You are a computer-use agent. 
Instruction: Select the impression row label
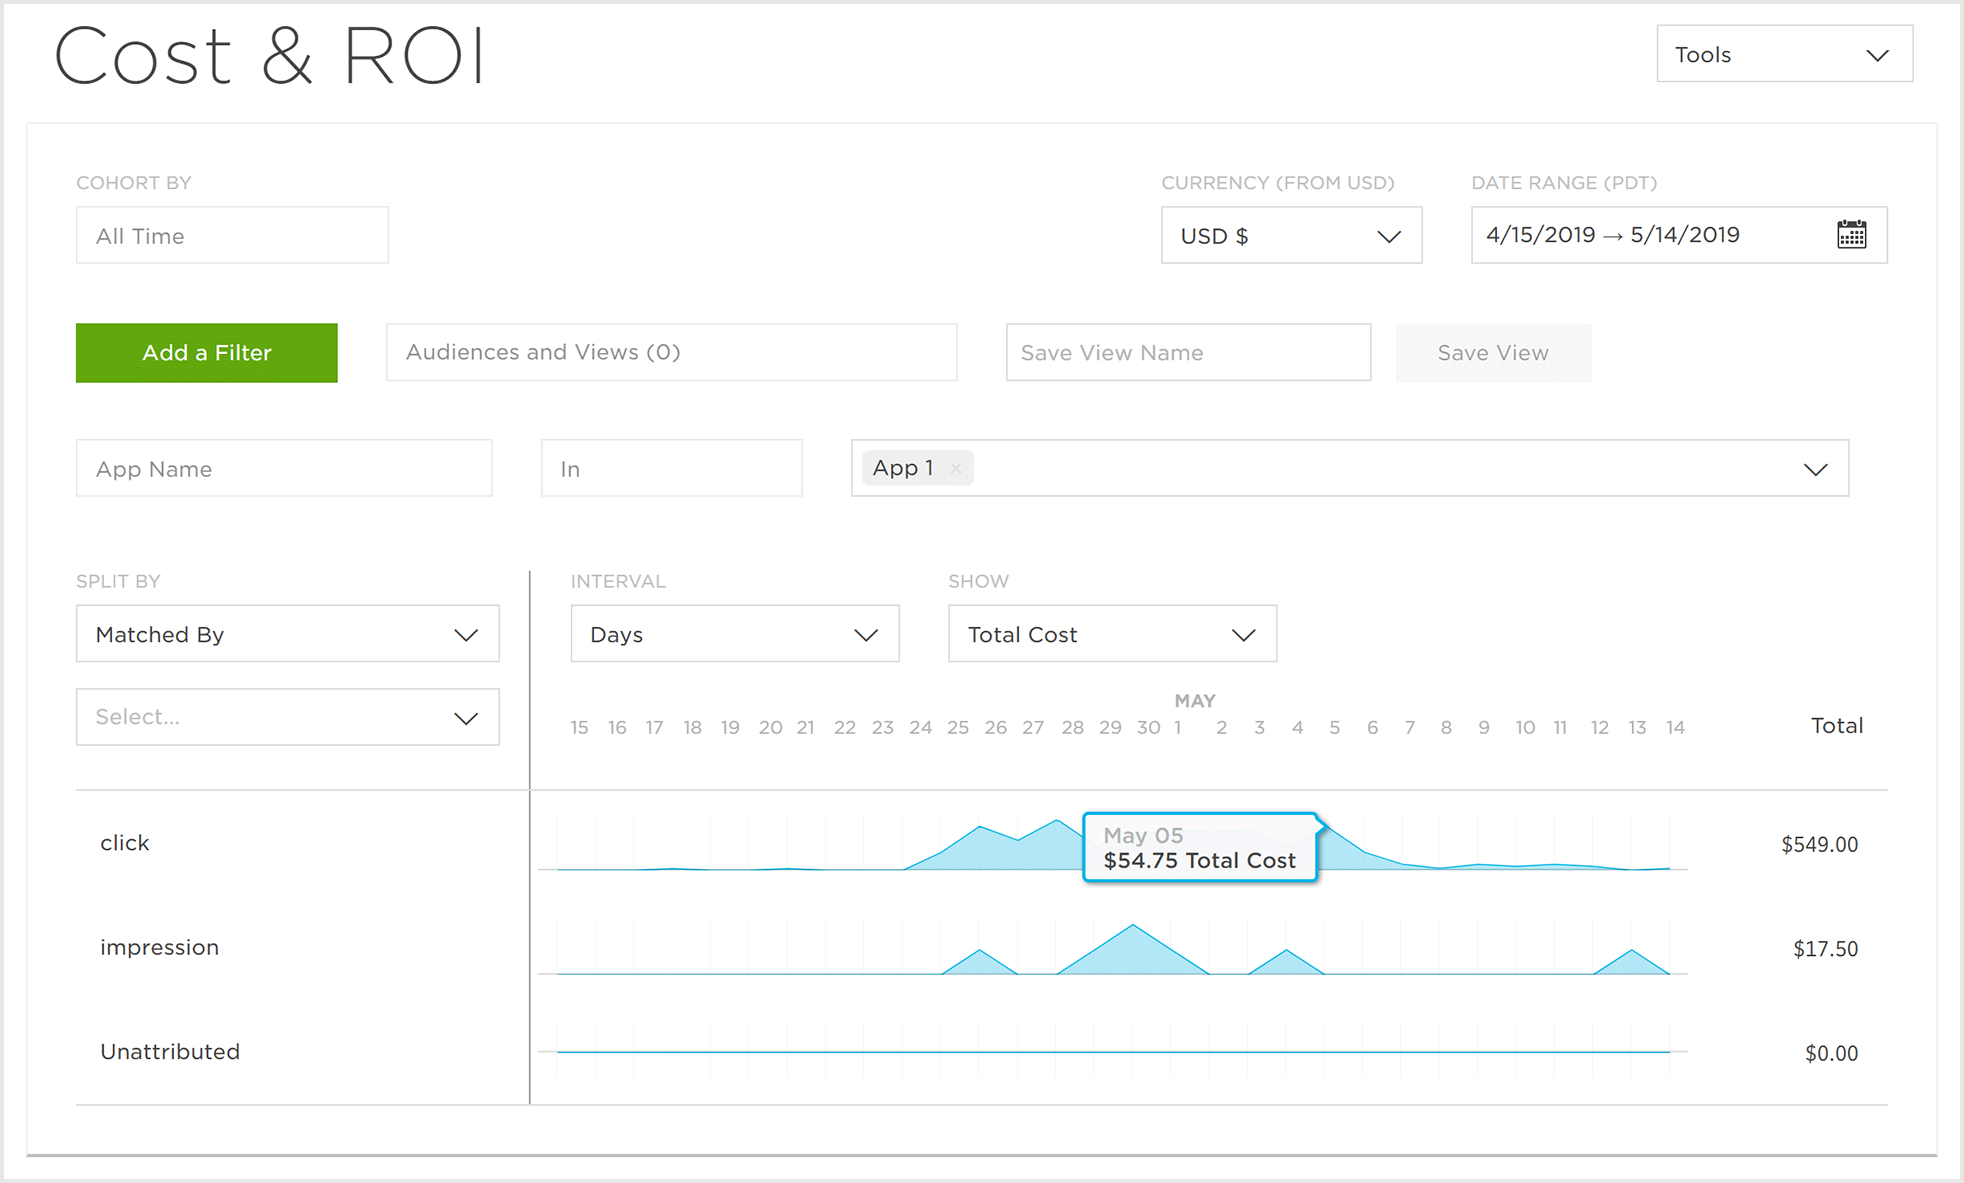point(159,947)
